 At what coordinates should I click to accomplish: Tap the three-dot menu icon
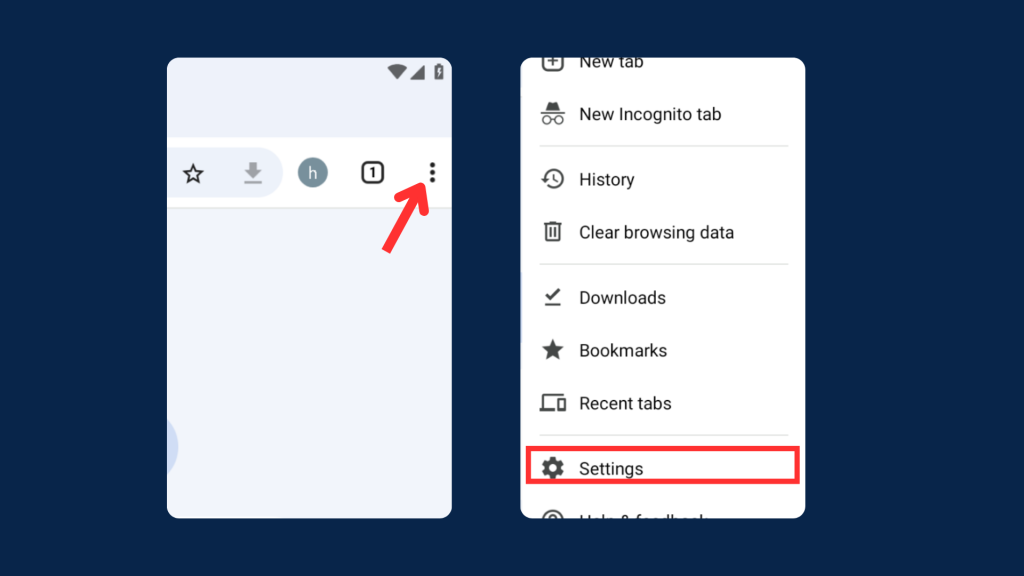coord(432,173)
